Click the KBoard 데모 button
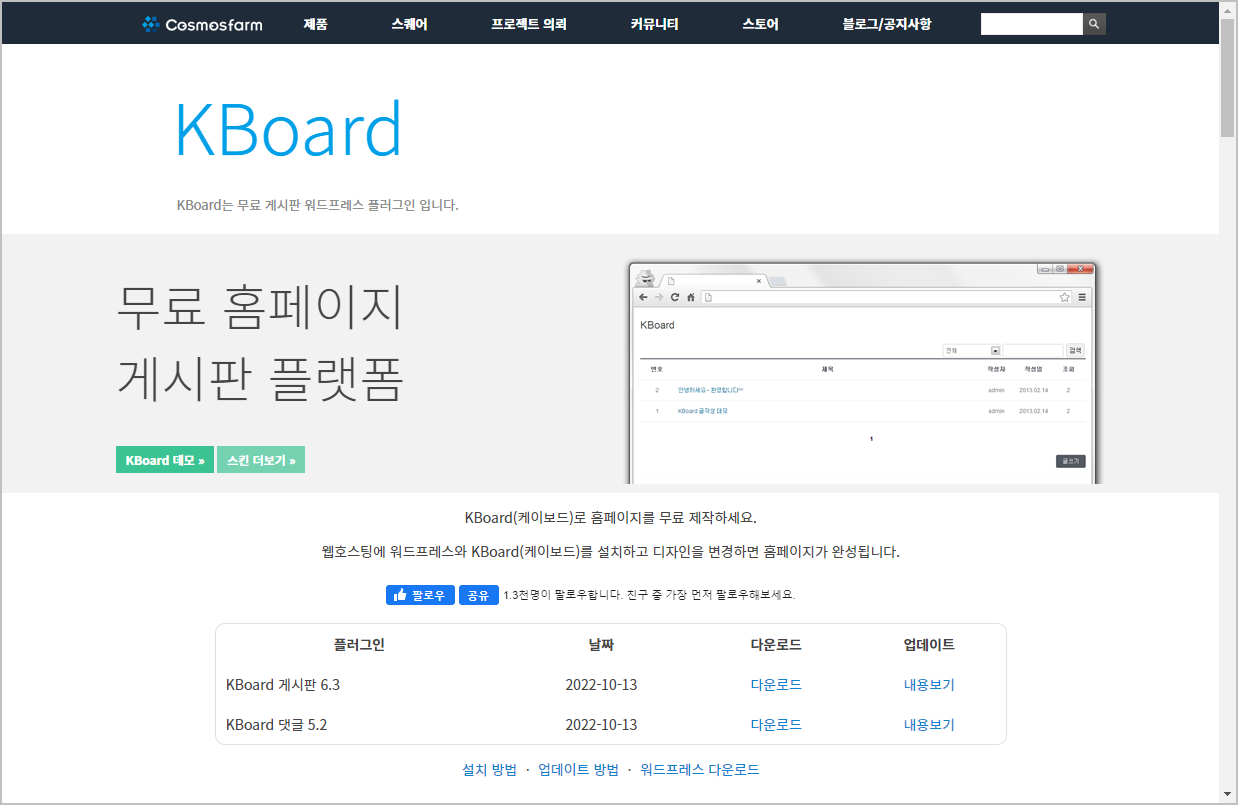The width and height of the screenshot is (1238, 805). (x=165, y=460)
